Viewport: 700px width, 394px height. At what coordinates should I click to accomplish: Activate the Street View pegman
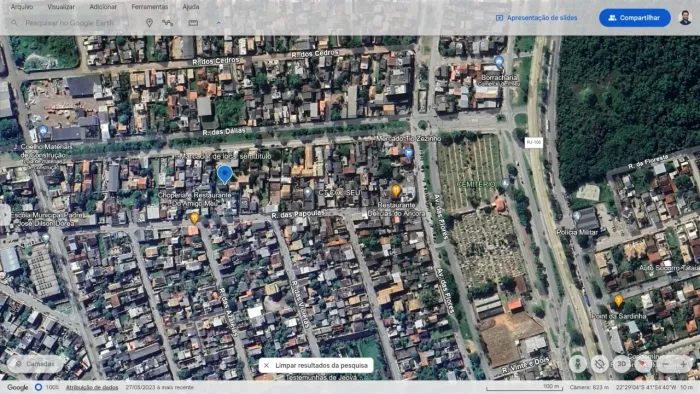click(578, 364)
